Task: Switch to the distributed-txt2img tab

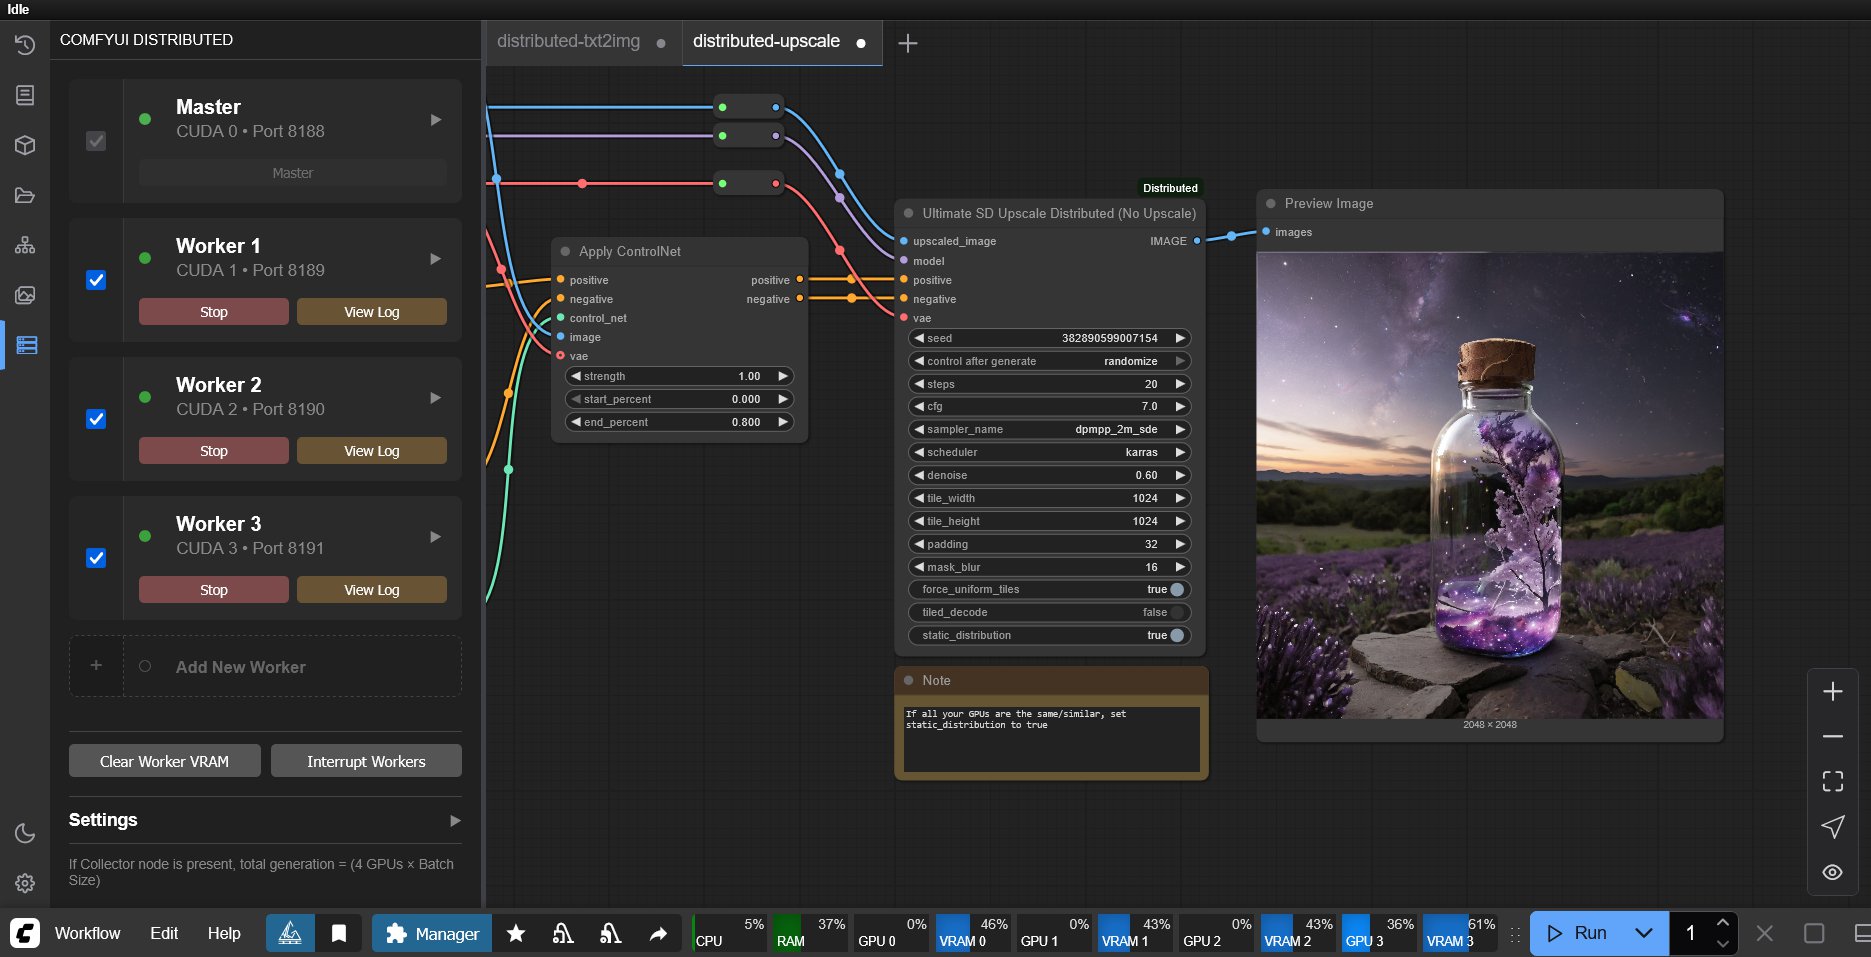Action: pos(568,42)
